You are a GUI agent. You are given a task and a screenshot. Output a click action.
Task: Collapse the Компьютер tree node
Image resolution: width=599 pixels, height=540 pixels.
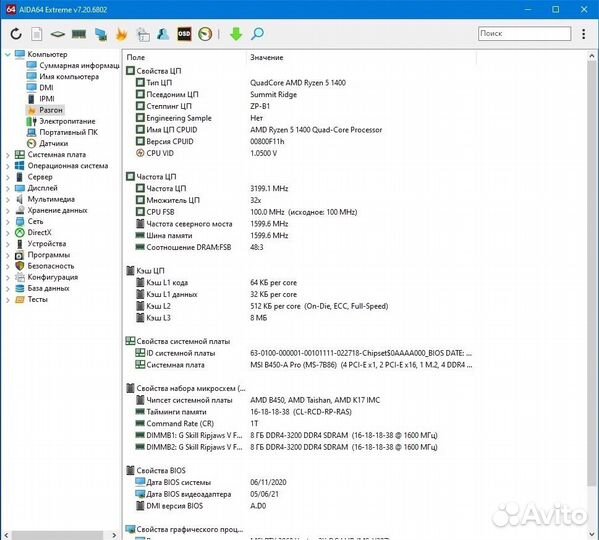pyautogui.click(x=7, y=55)
